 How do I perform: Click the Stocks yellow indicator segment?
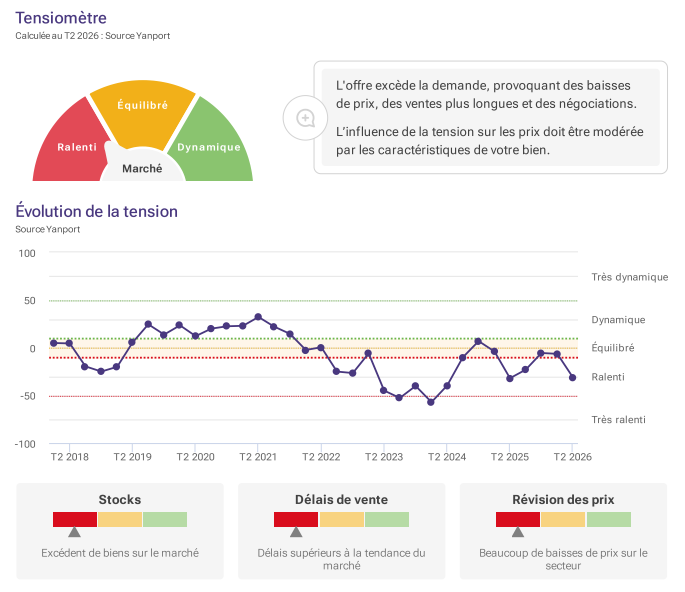click(x=120, y=519)
